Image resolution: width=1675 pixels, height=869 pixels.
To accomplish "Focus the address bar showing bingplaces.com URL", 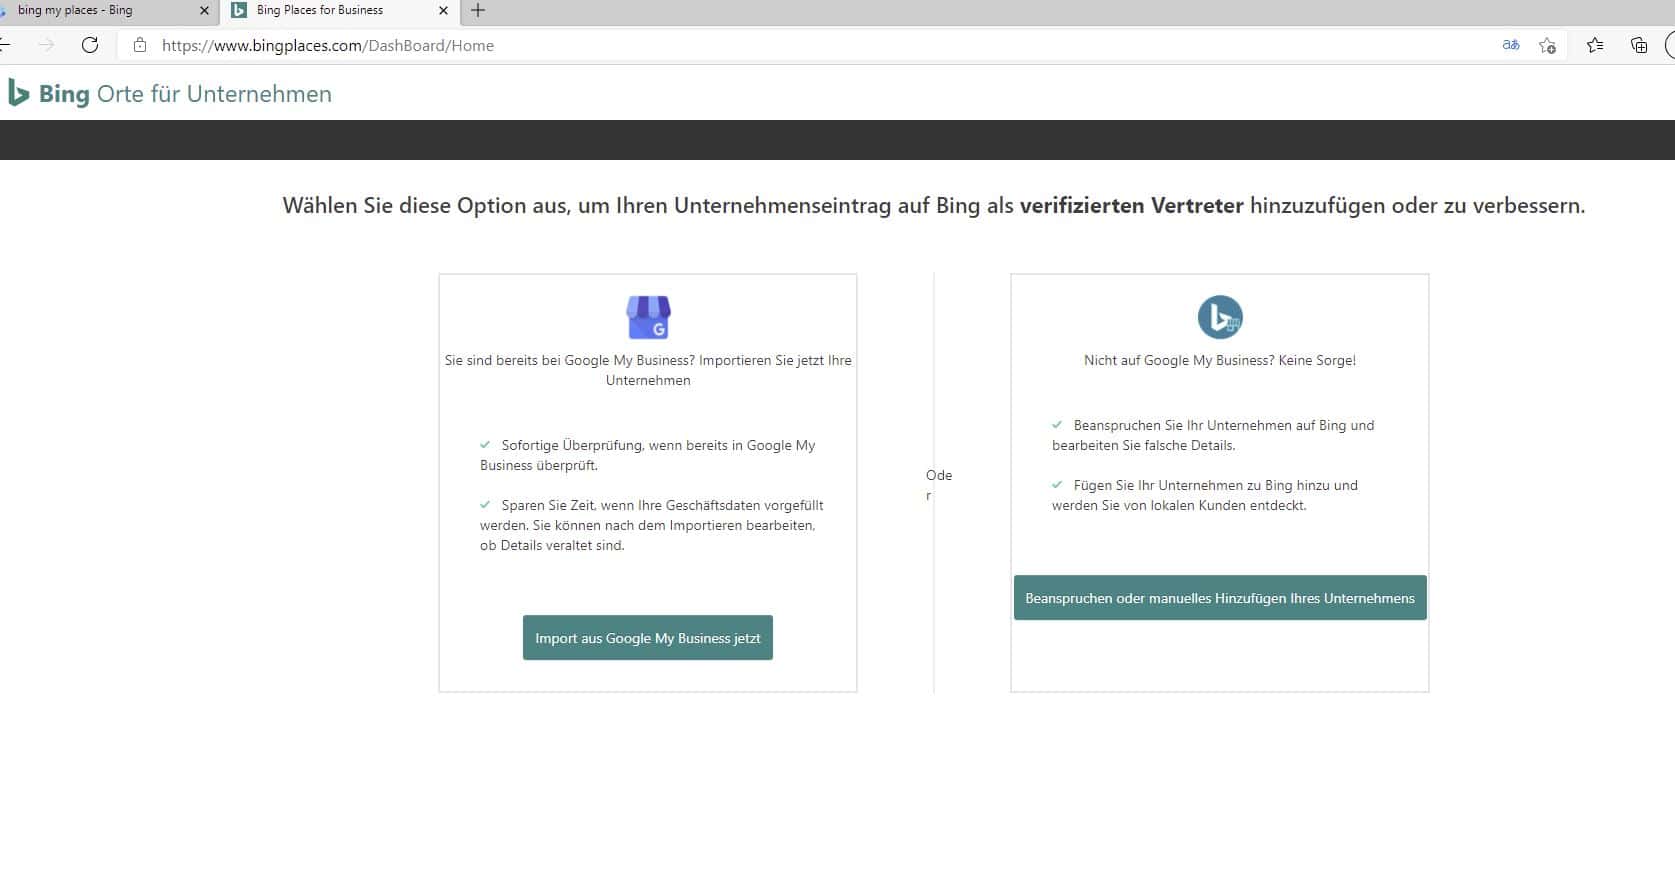I will (x=800, y=45).
